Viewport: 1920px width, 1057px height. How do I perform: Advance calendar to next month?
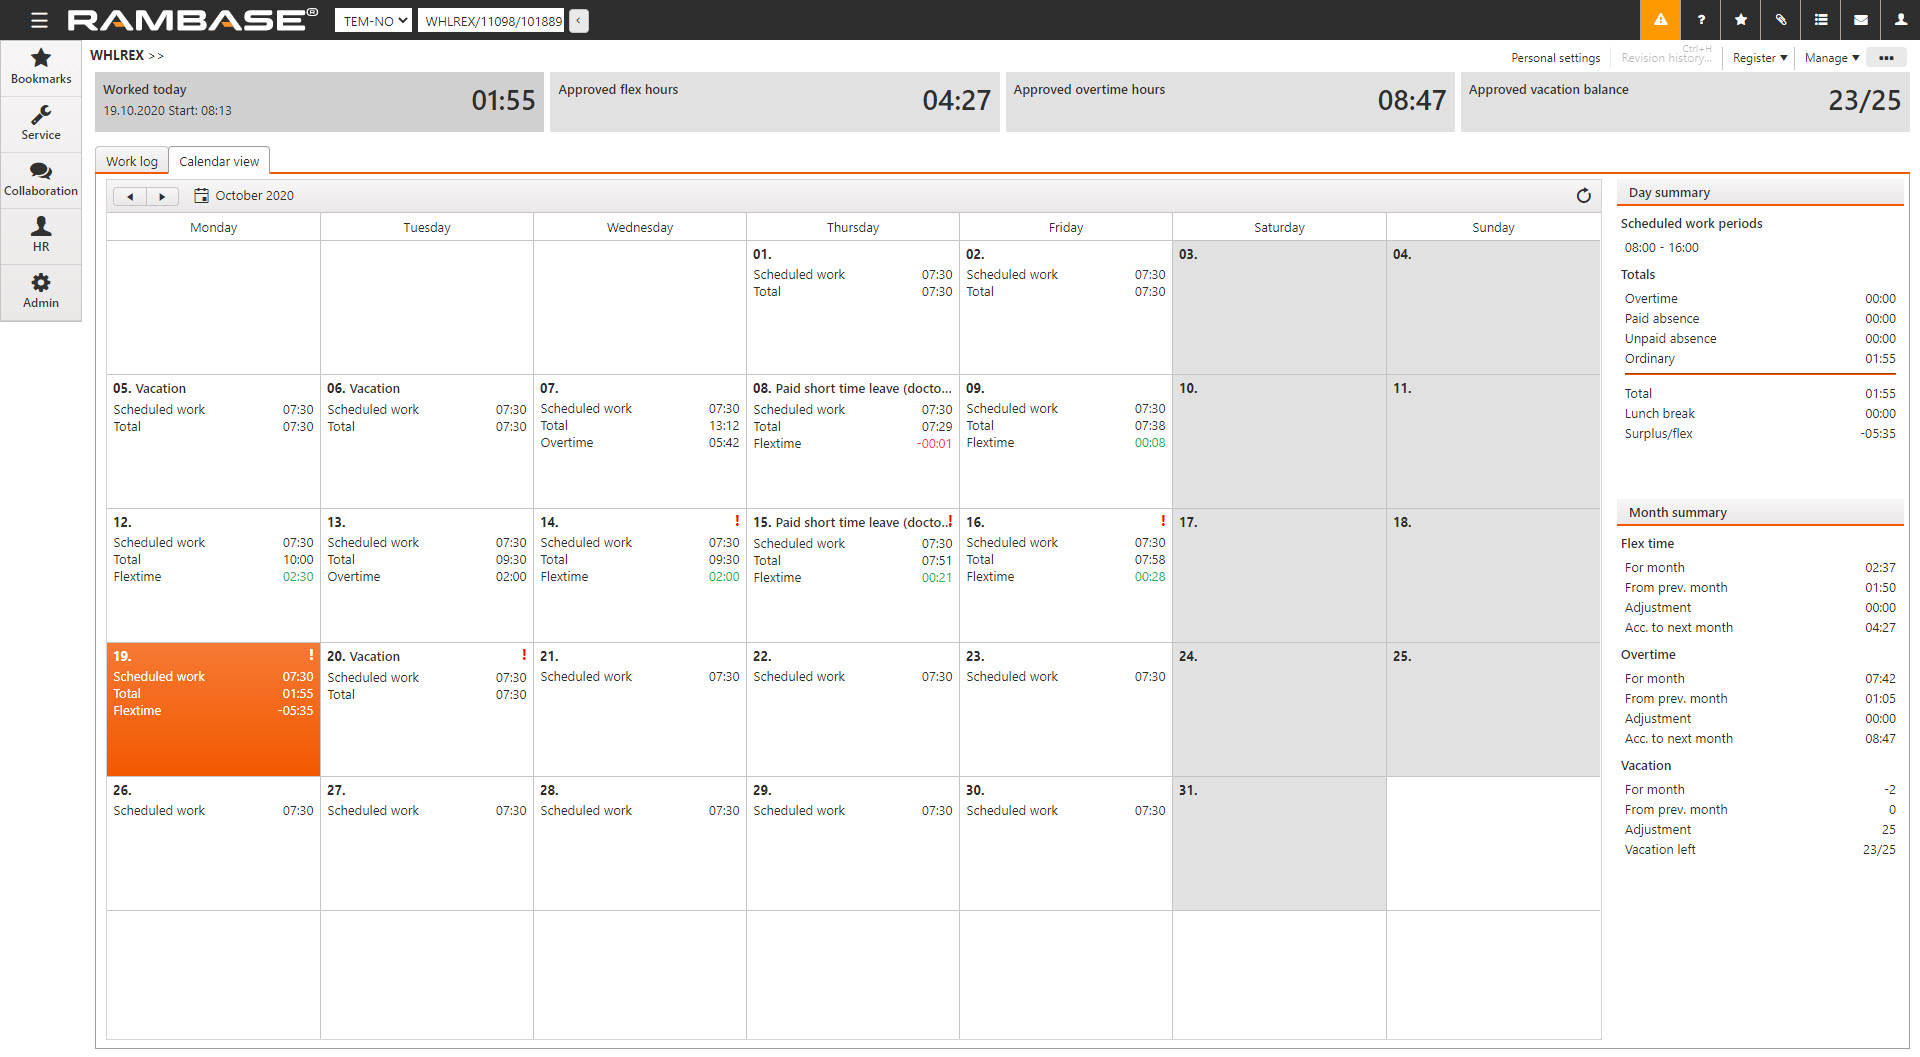[x=162, y=197]
